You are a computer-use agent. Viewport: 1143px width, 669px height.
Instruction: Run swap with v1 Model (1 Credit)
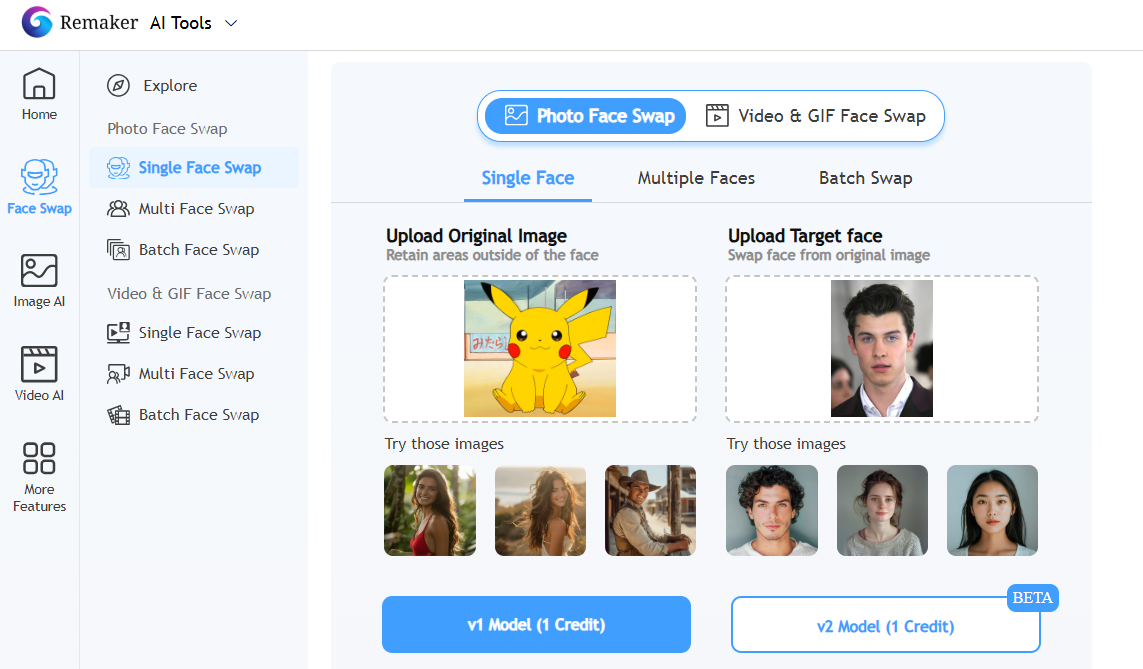coord(536,625)
